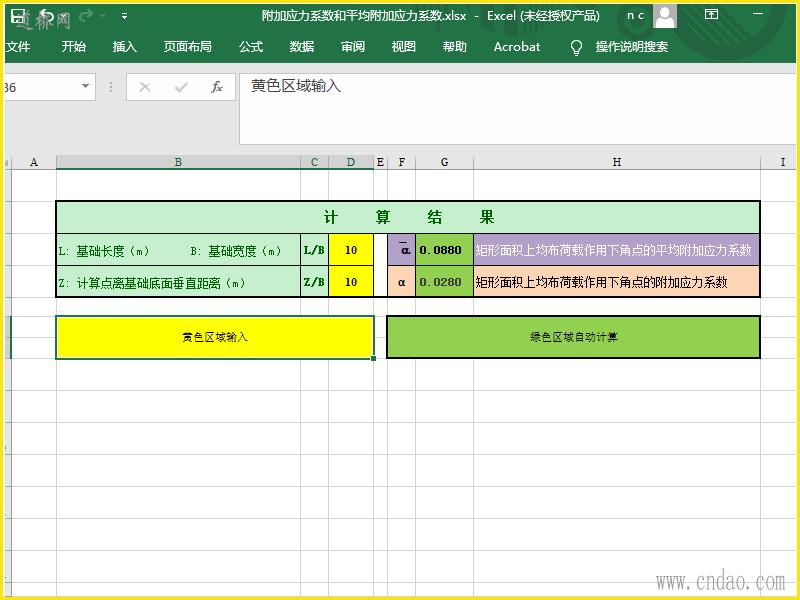
Task: Click the Insert Function fx icon
Action: (216, 87)
